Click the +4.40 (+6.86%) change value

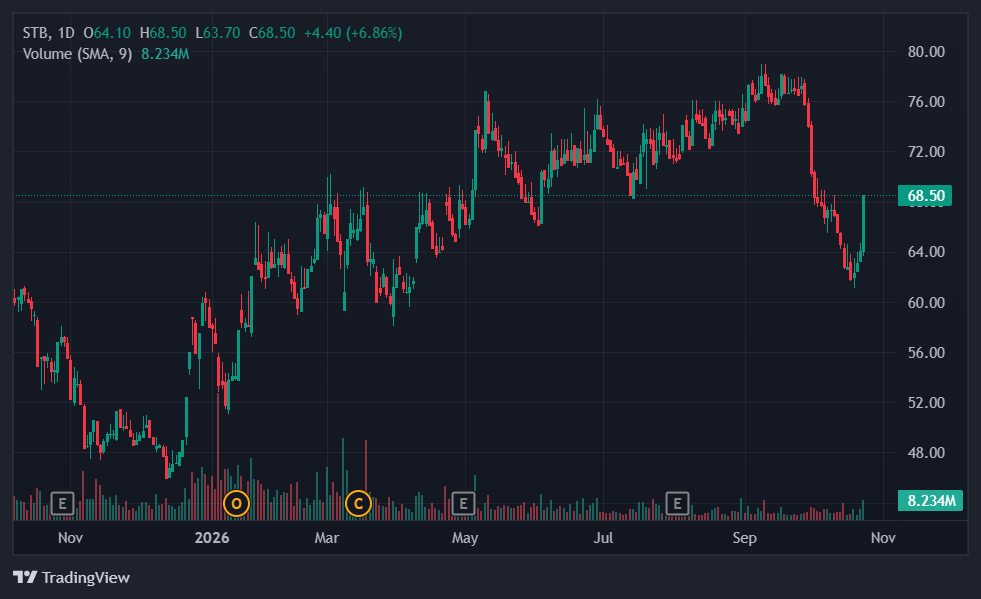[x=353, y=33]
